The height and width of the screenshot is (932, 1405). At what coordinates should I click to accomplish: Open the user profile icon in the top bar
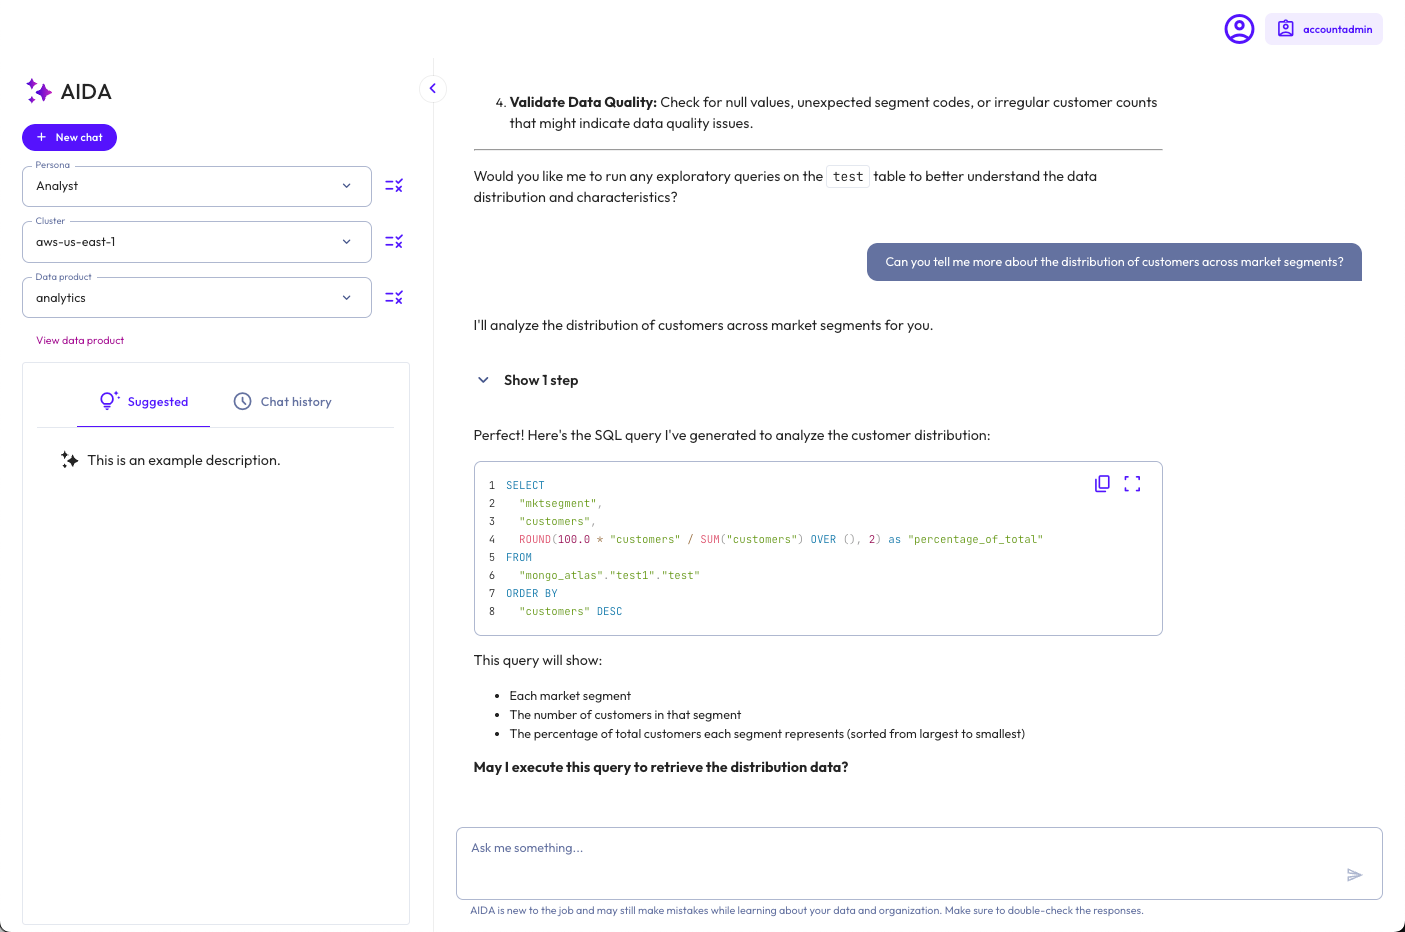[x=1239, y=29]
